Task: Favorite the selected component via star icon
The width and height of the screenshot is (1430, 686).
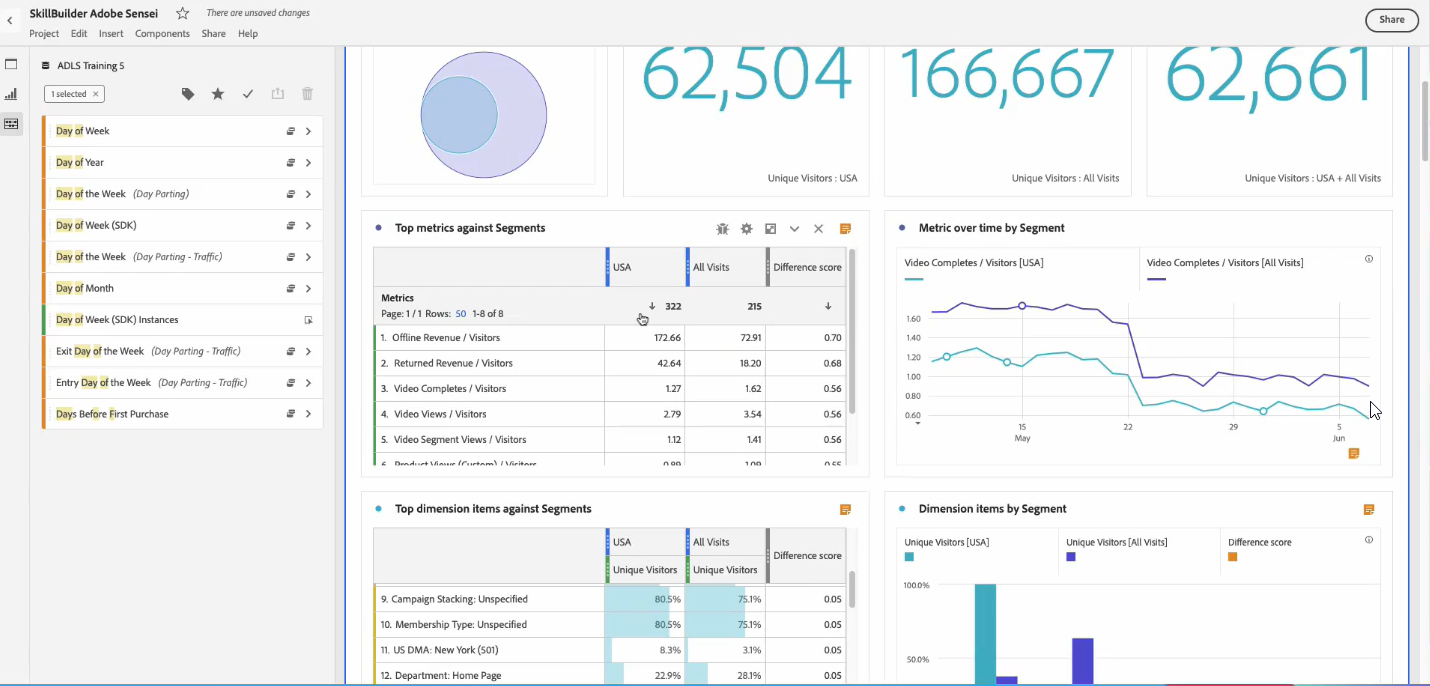Action: point(218,93)
